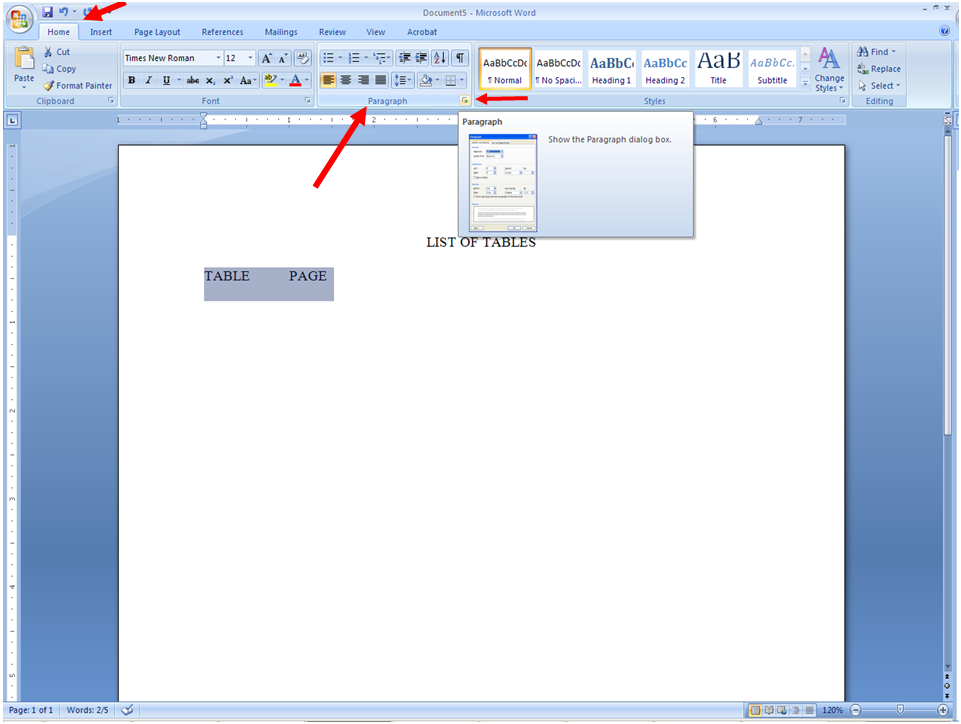Toggle italic formatting
The height and width of the screenshot is (724, 961).
click(x=148, y=79)
